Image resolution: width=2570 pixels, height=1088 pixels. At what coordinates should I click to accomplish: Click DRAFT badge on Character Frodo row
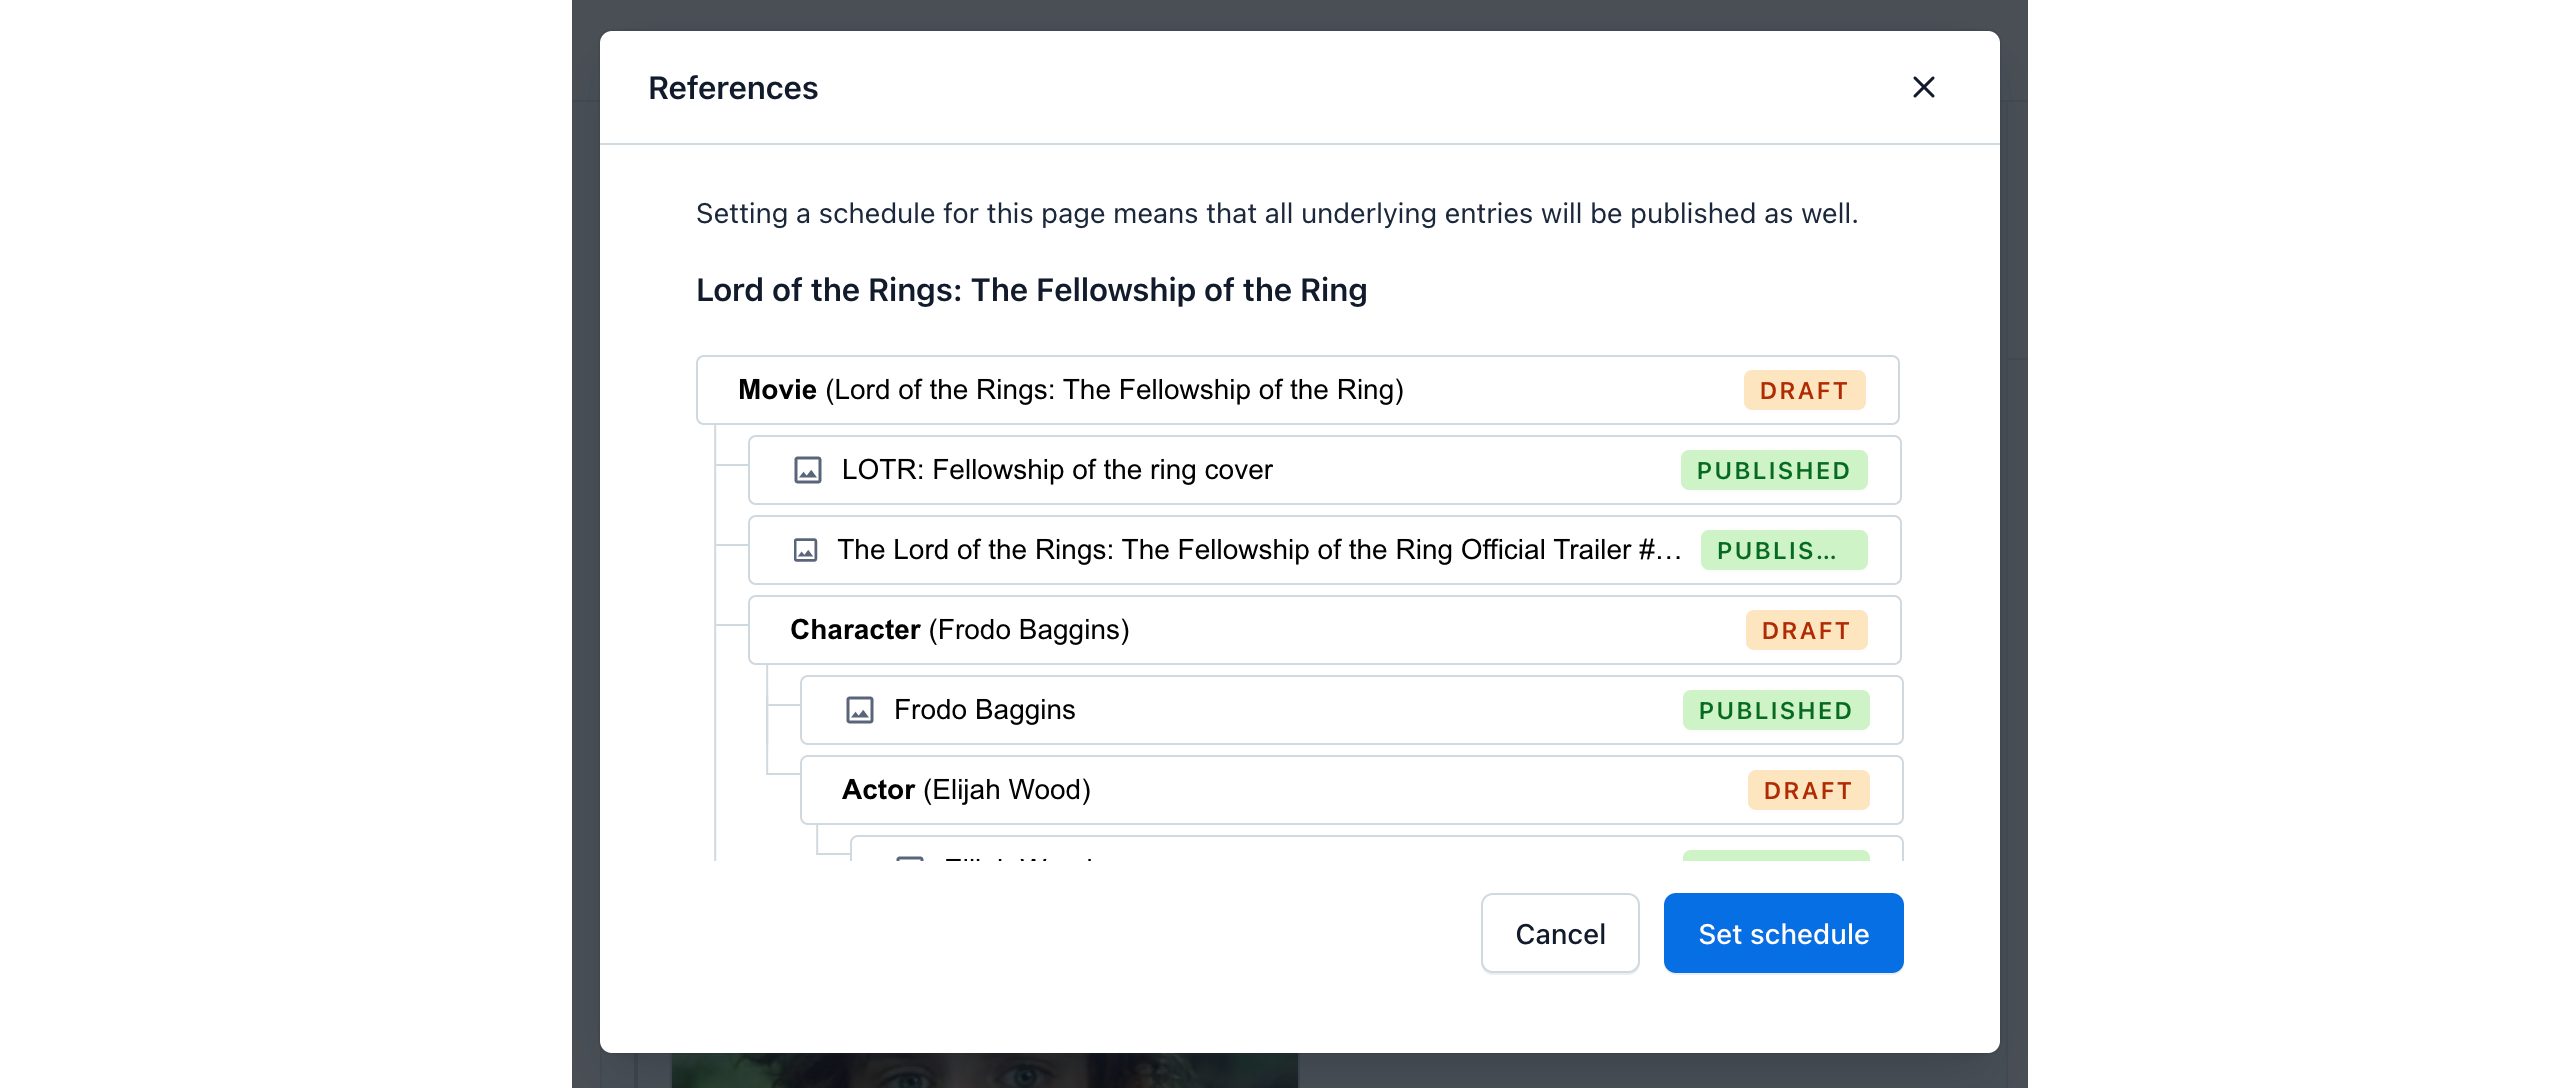point(1806,631)
